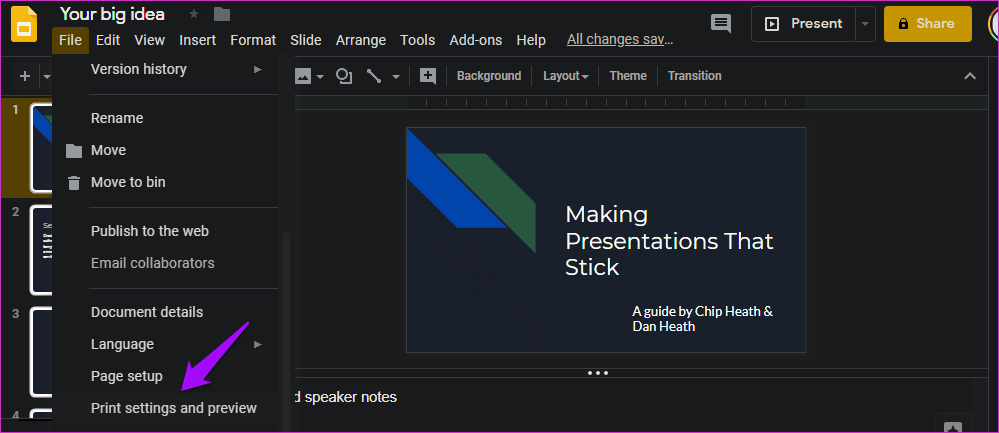Open the Tools menu
This screenshot has height=433, width=999.
(x=417, y=40)
